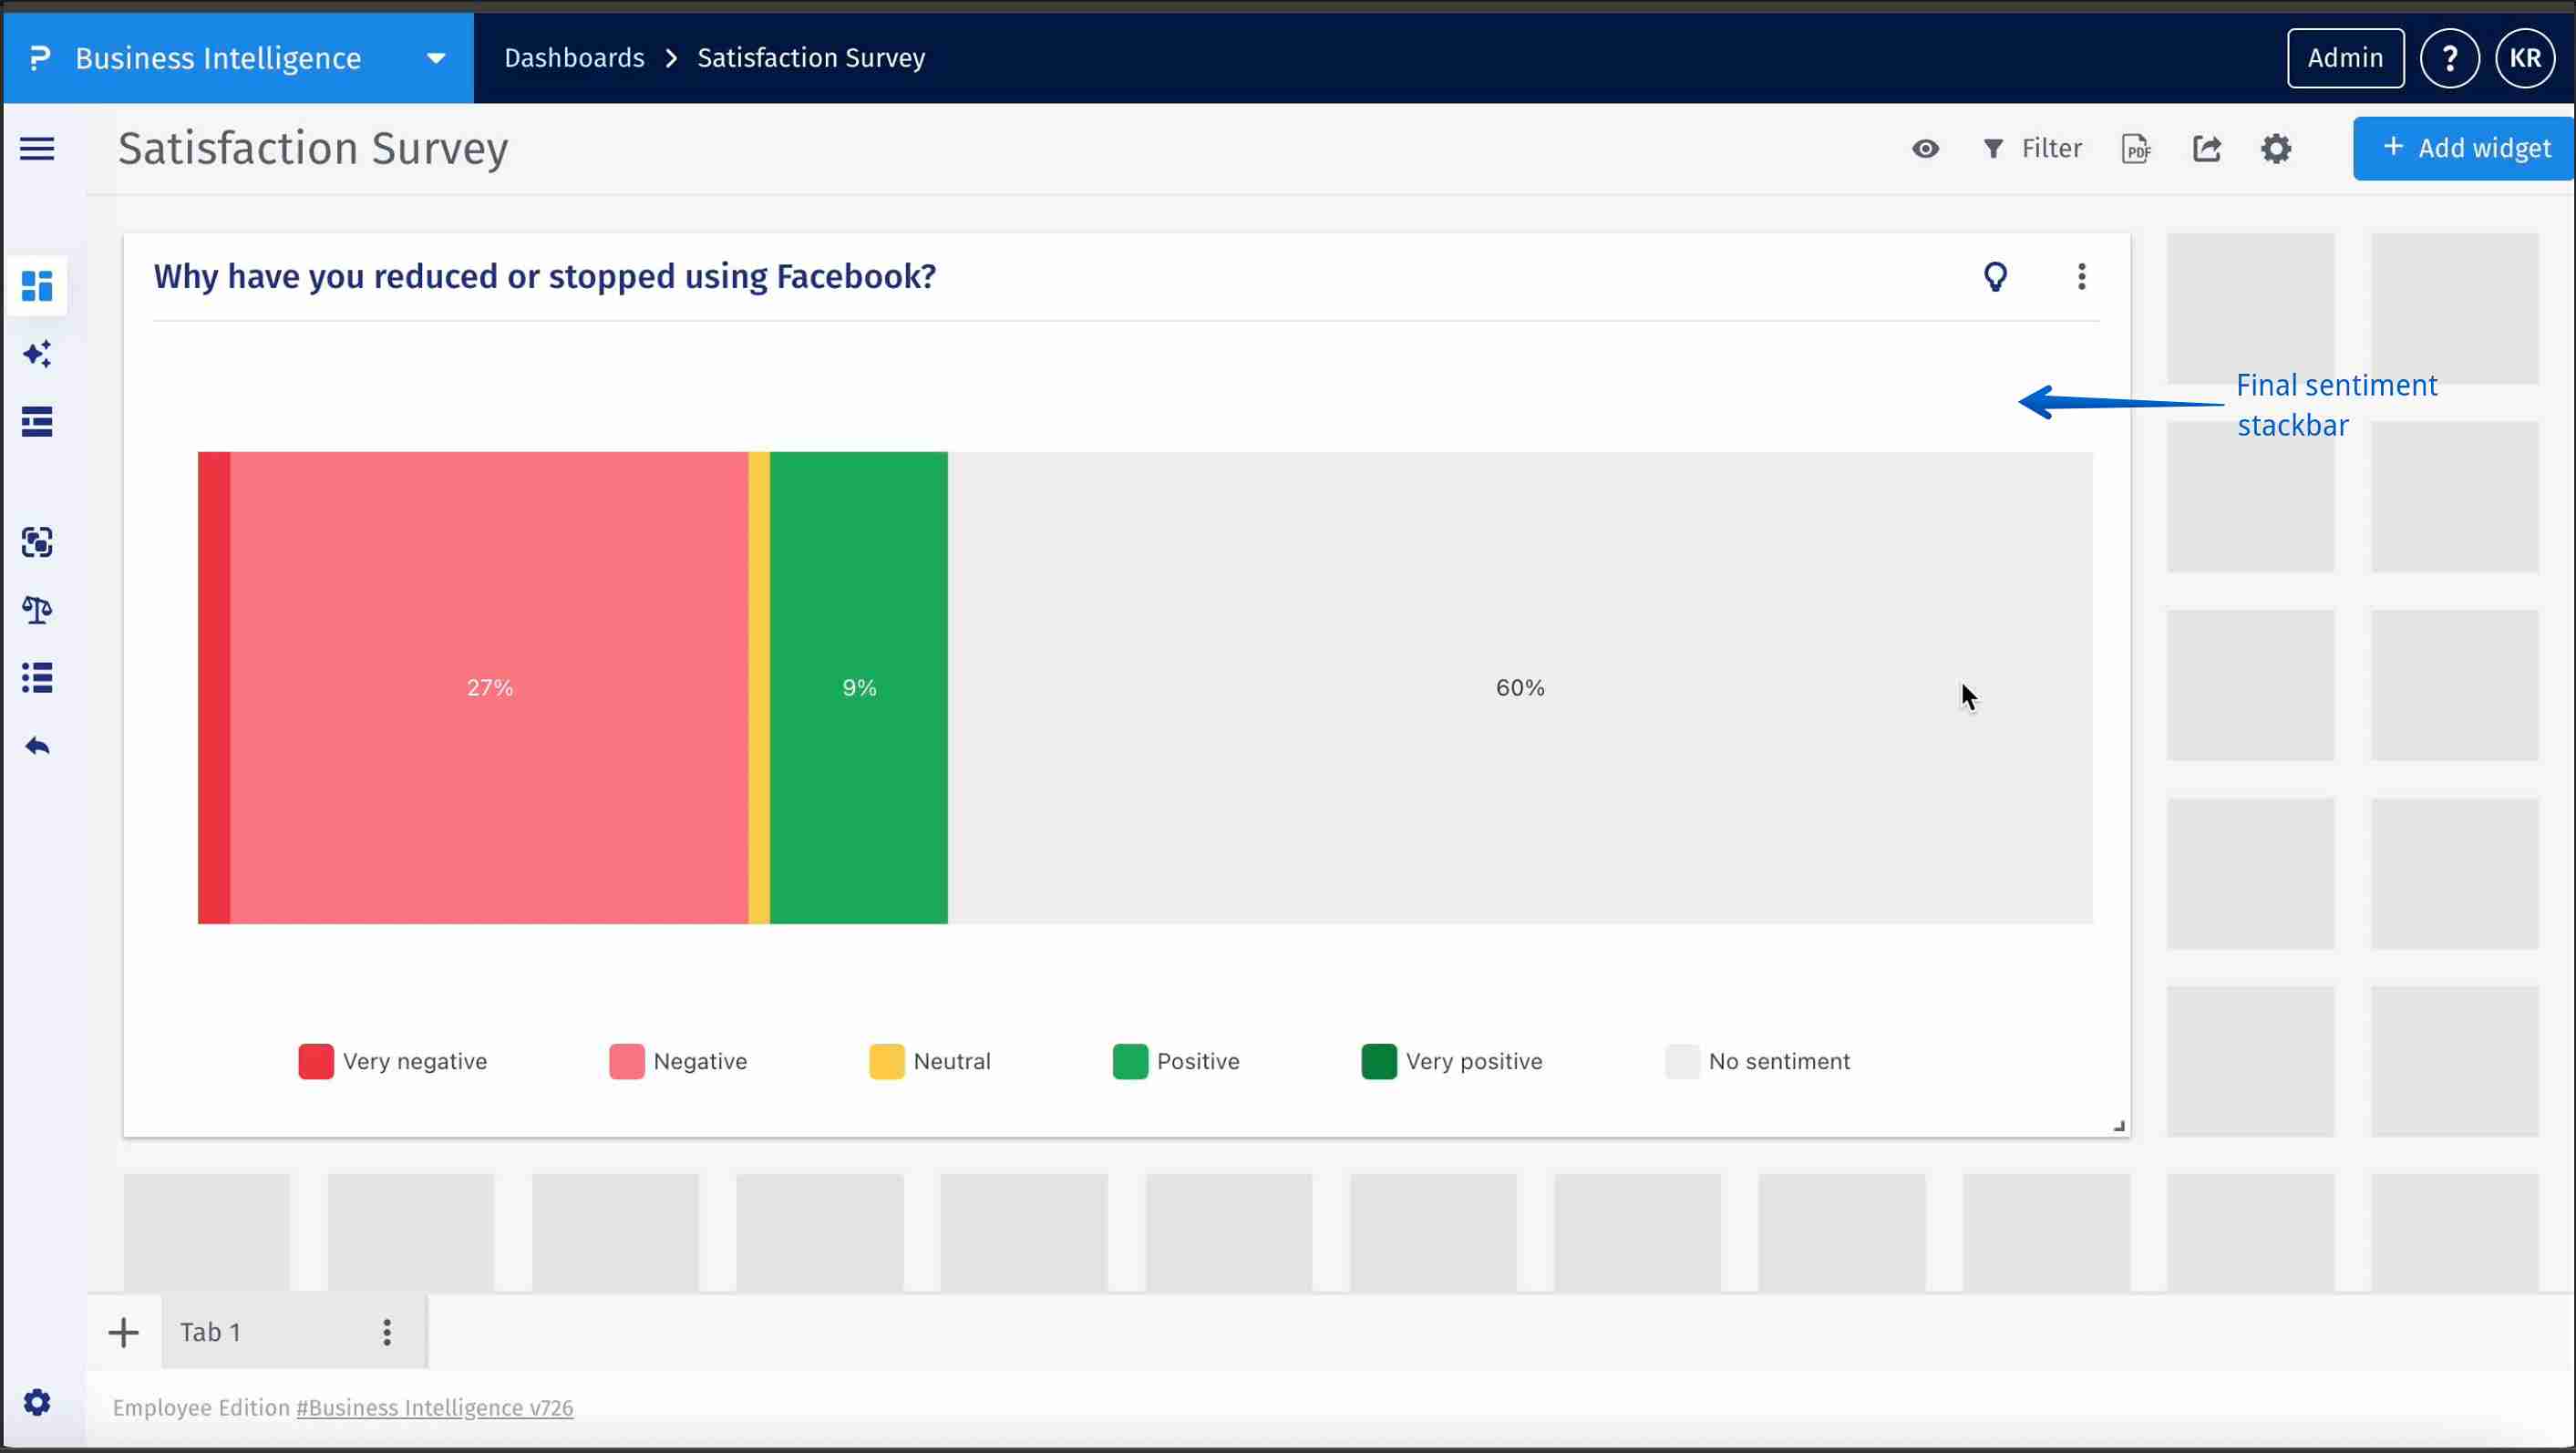Export the dashboard as PDF
The image size is (2576, 1453).
click(x=2136, y=148)
